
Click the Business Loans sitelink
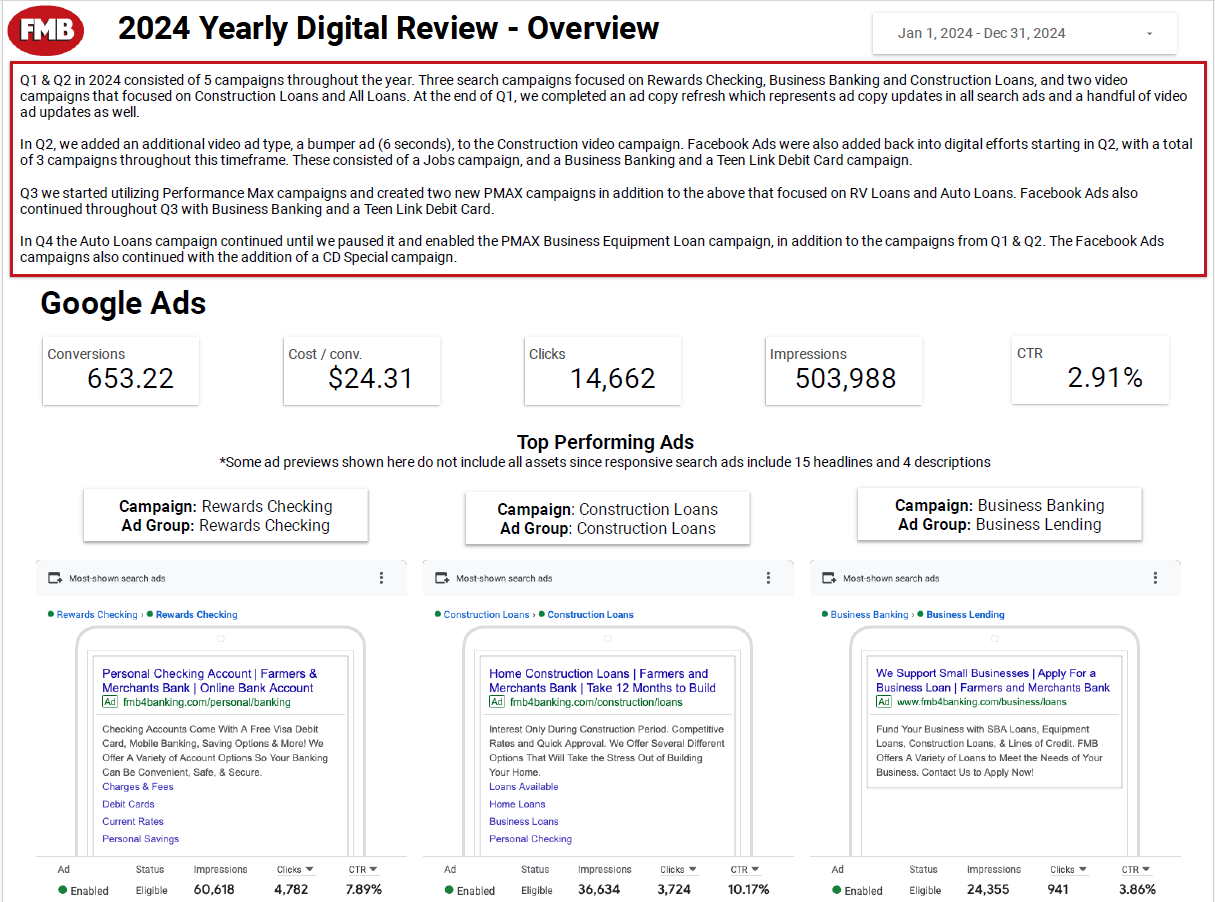point(524,822)
